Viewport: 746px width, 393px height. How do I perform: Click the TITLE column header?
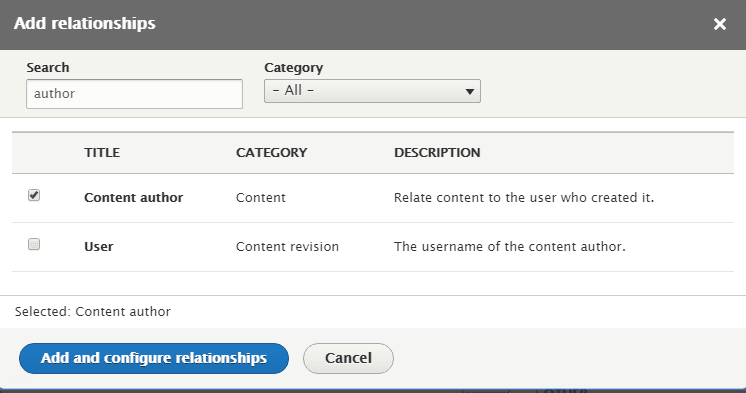[x=102, y=153]
